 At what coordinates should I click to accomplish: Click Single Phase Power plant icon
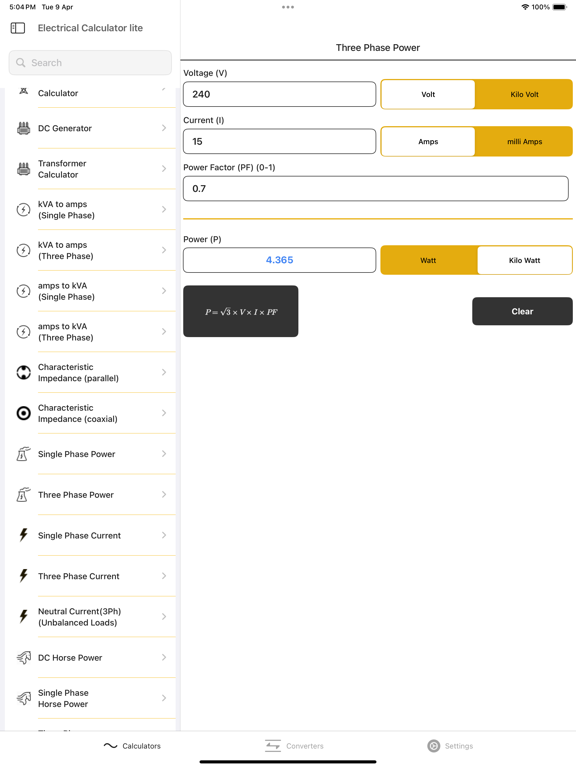point(24,454)
